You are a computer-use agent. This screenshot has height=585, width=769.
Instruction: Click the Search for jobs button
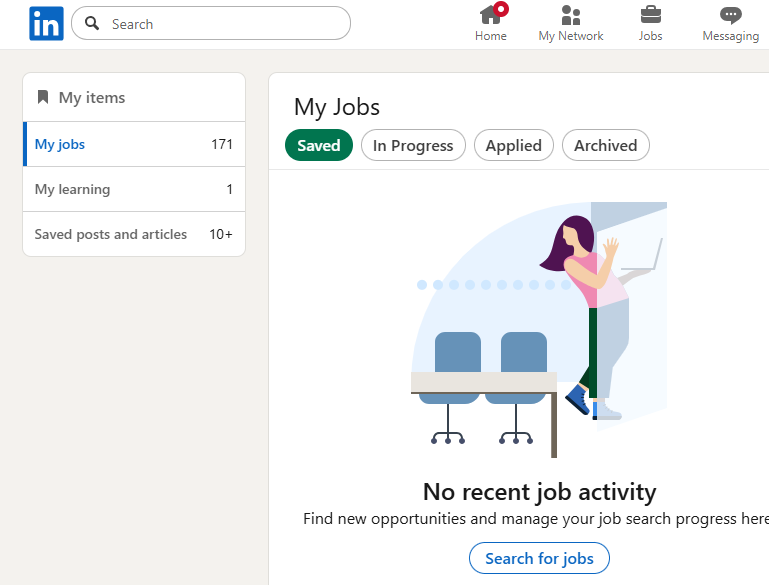[539, 559]
